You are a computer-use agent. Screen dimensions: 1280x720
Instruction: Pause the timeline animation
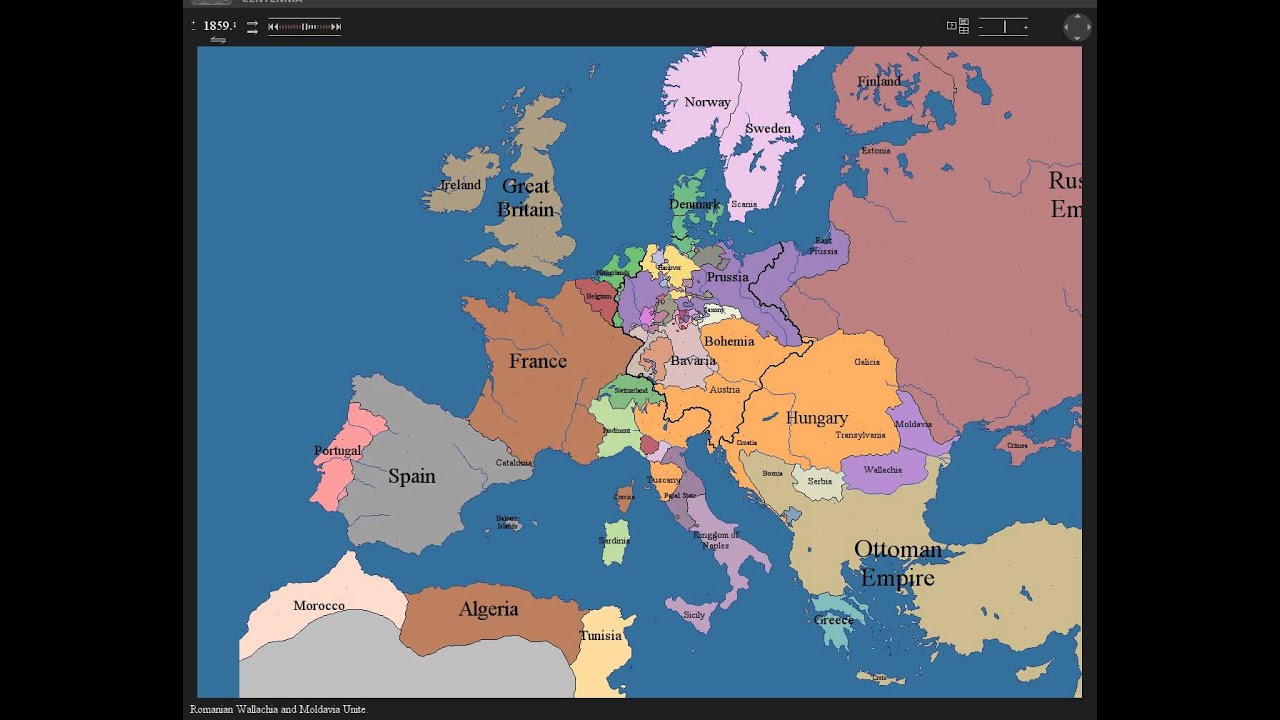tap(304, 27)
